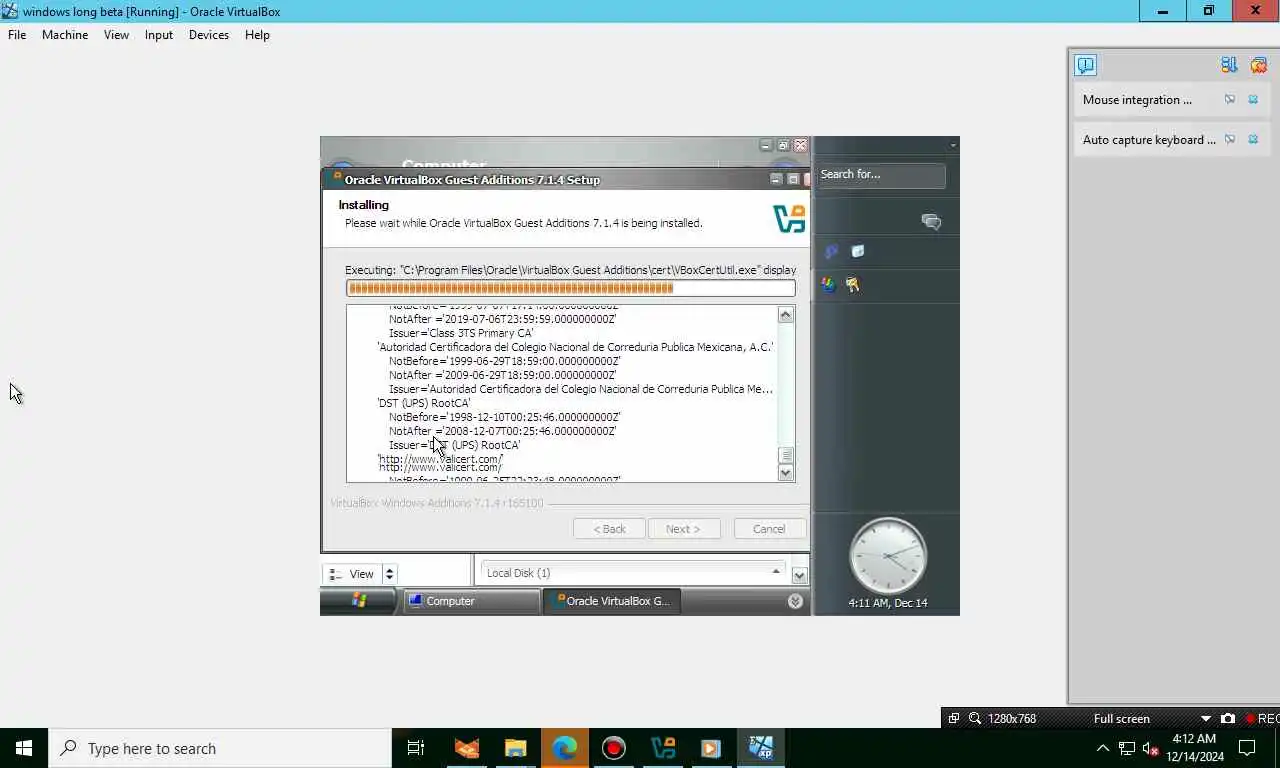This screenshot has width=1280, height=768.
Task: Switch to the Computer taskbar window
Action: point(471,601)
